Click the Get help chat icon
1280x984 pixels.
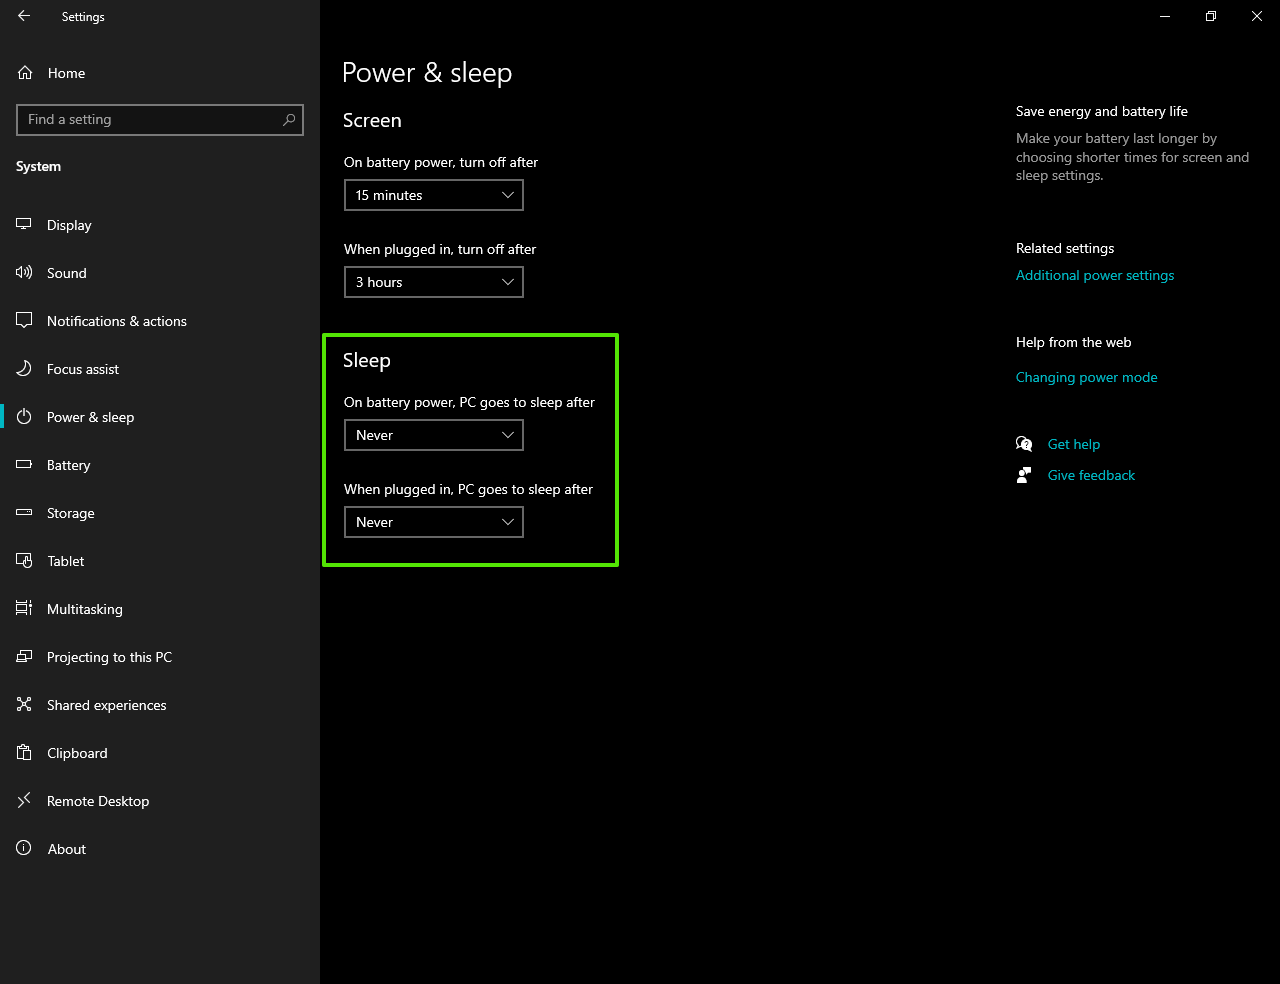1024,444
